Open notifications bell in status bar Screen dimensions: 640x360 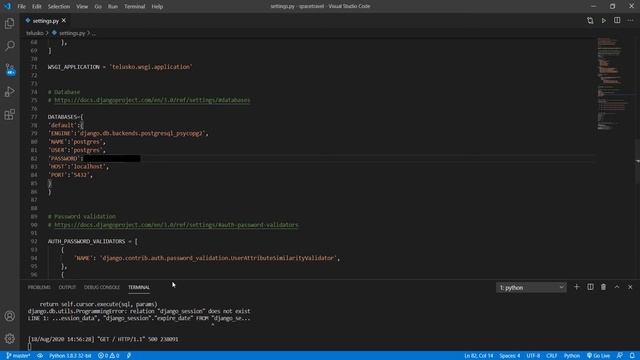[x=632, y=356]
